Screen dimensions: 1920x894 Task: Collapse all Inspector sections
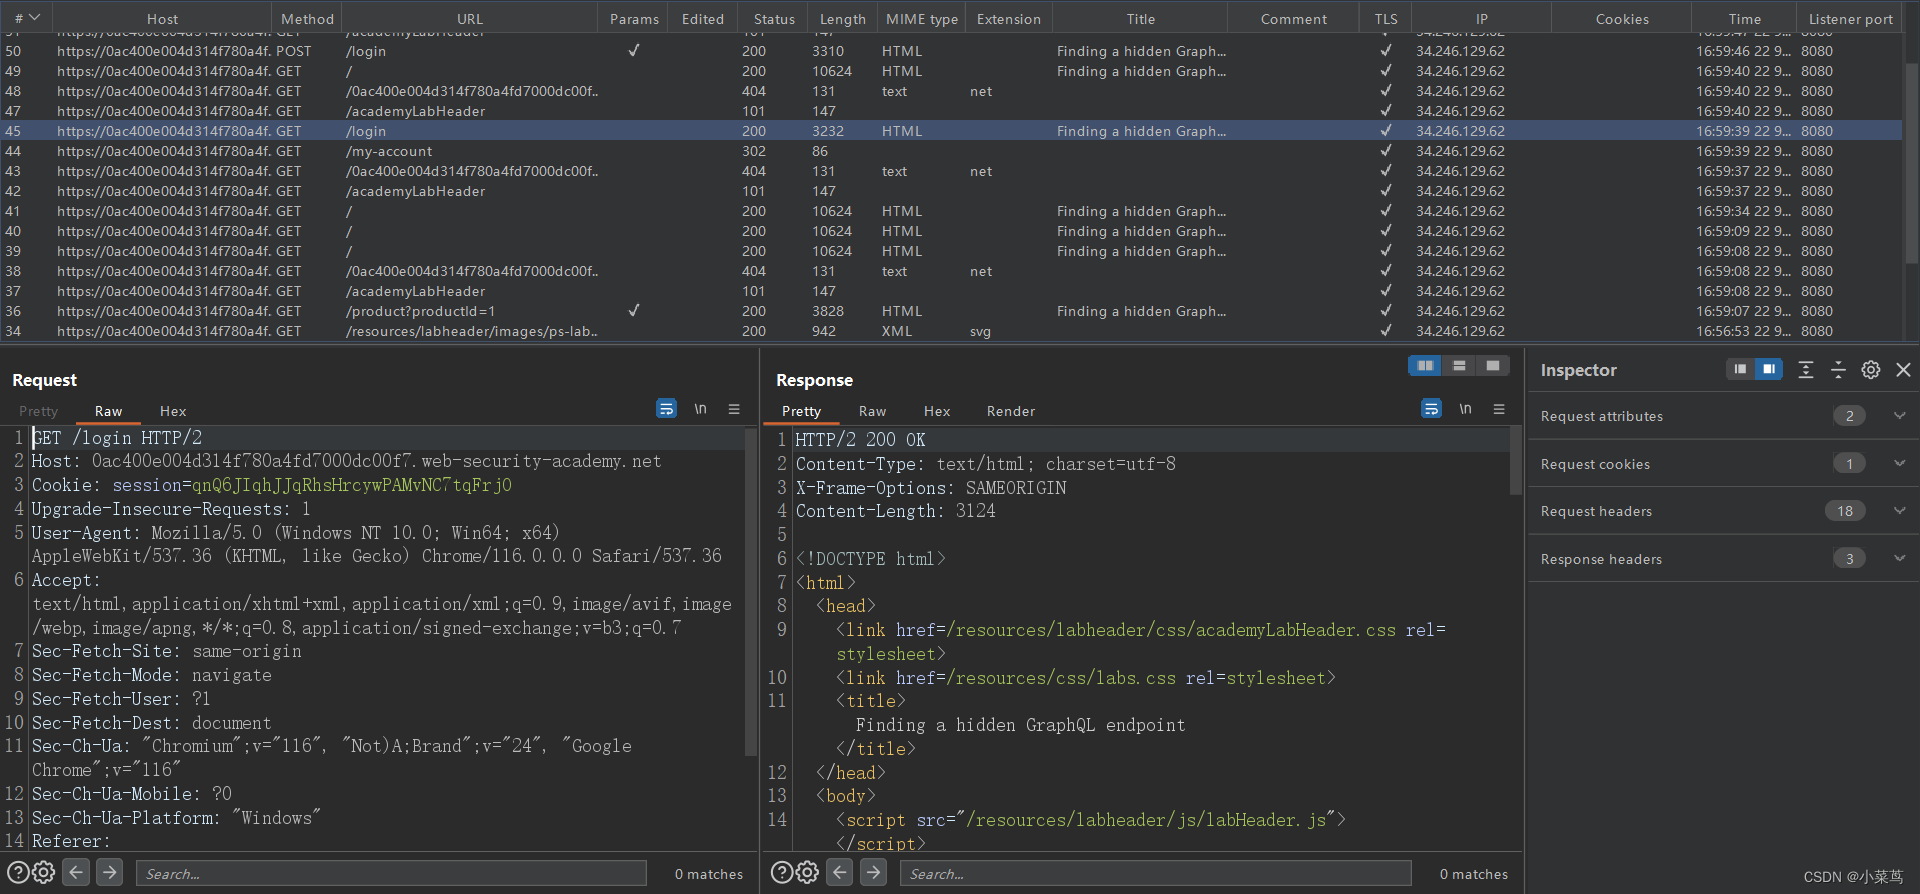[x=1838, y=370]
